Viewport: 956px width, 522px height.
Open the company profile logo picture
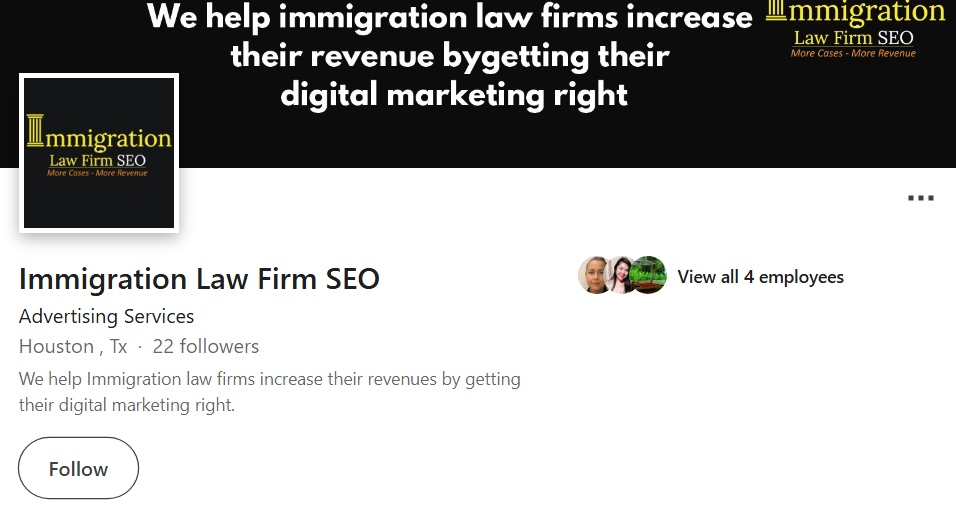99,153
